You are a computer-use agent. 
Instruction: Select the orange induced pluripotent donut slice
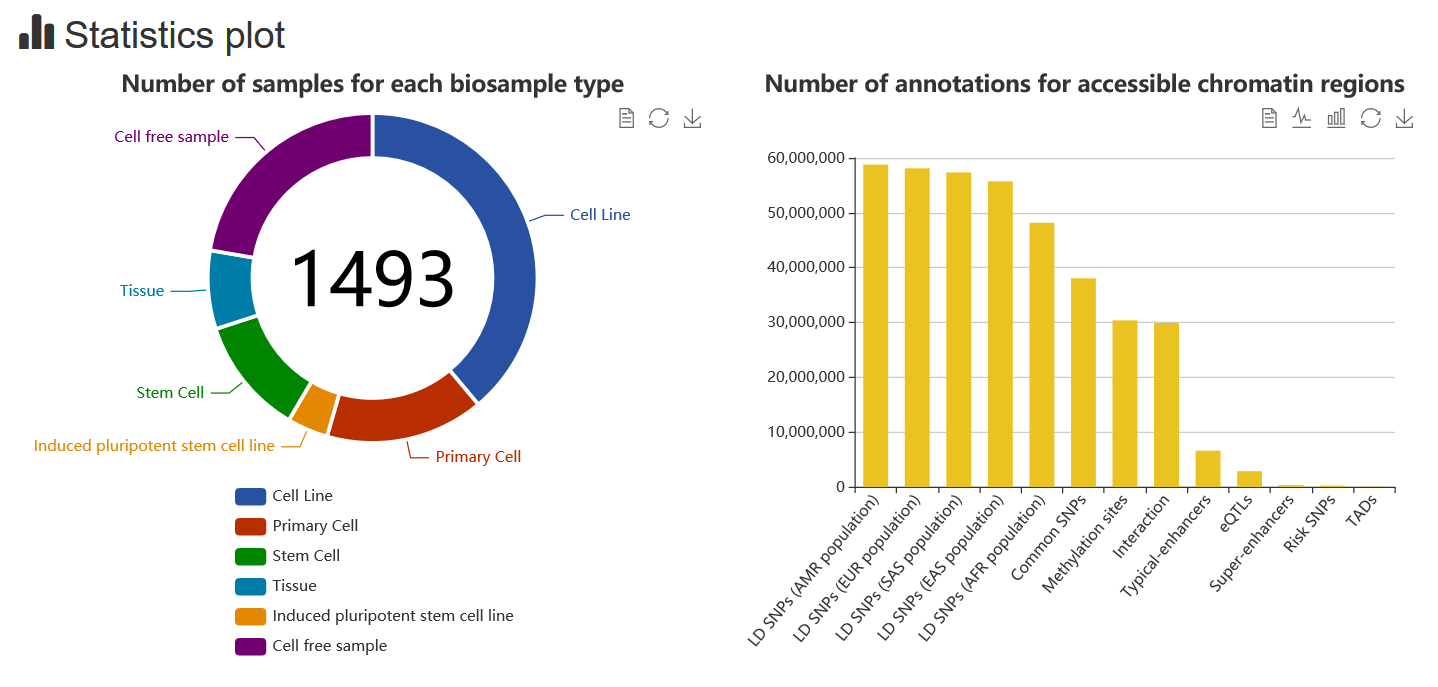tap(318, 408)
